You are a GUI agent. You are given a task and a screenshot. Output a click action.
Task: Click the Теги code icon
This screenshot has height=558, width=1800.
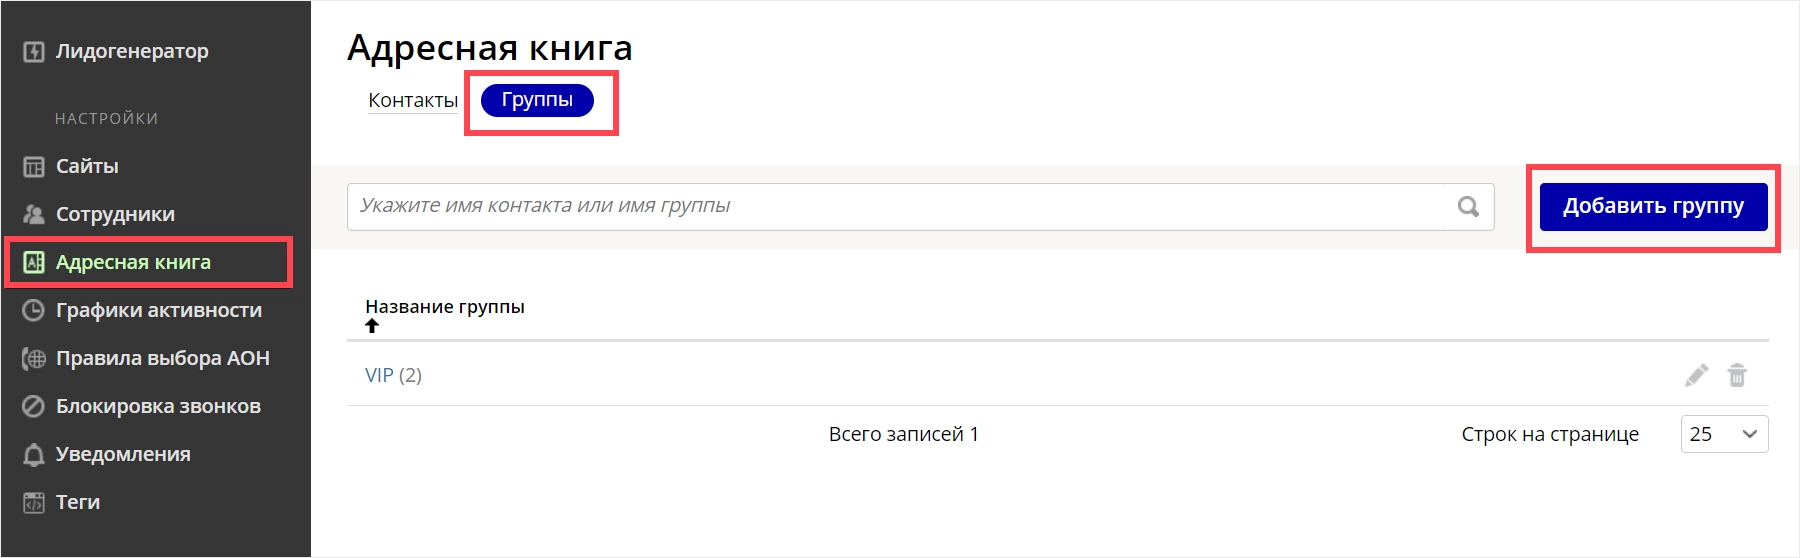[x=34, y=502]
